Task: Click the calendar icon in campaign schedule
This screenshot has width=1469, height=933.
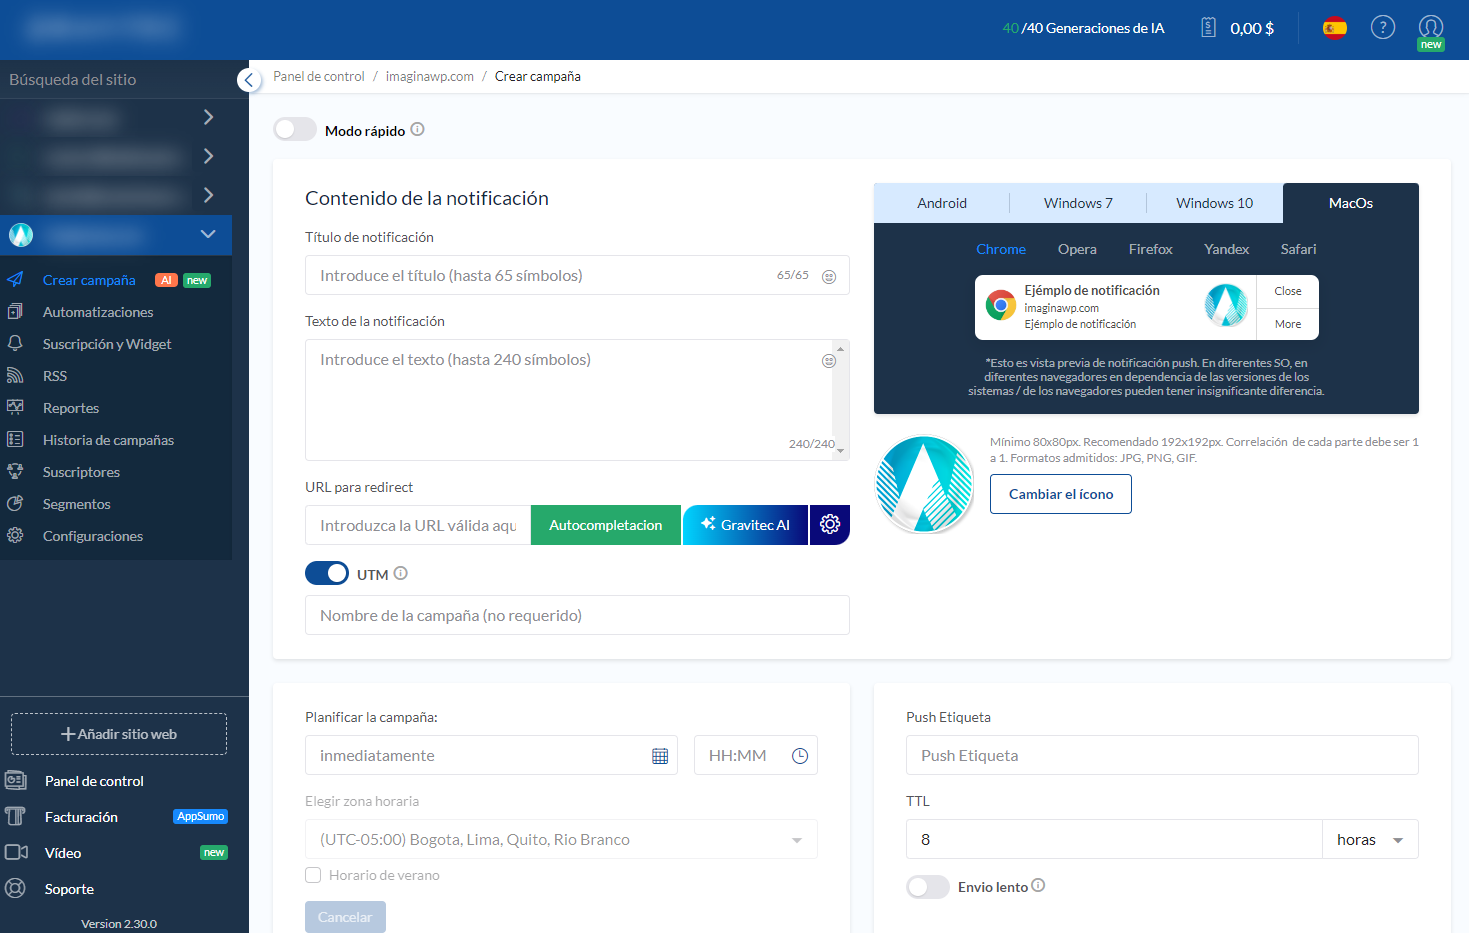Action: pos(660,756)
